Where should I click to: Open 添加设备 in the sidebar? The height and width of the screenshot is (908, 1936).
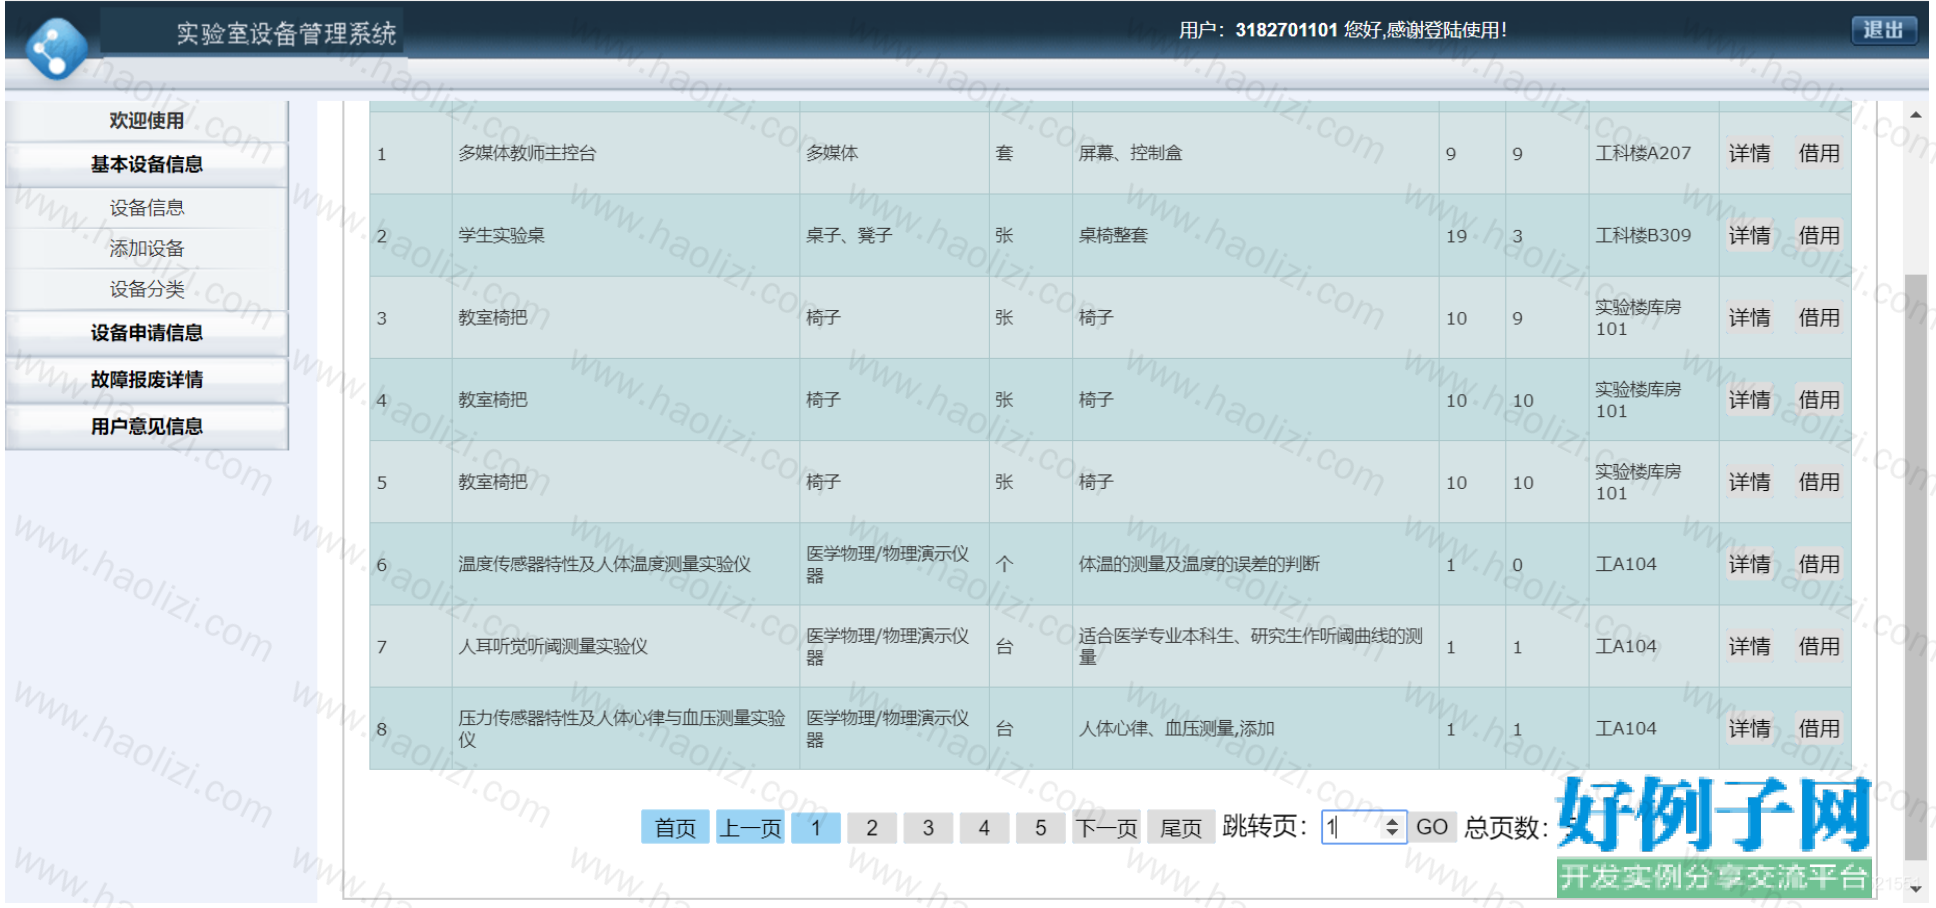(146, 249)
